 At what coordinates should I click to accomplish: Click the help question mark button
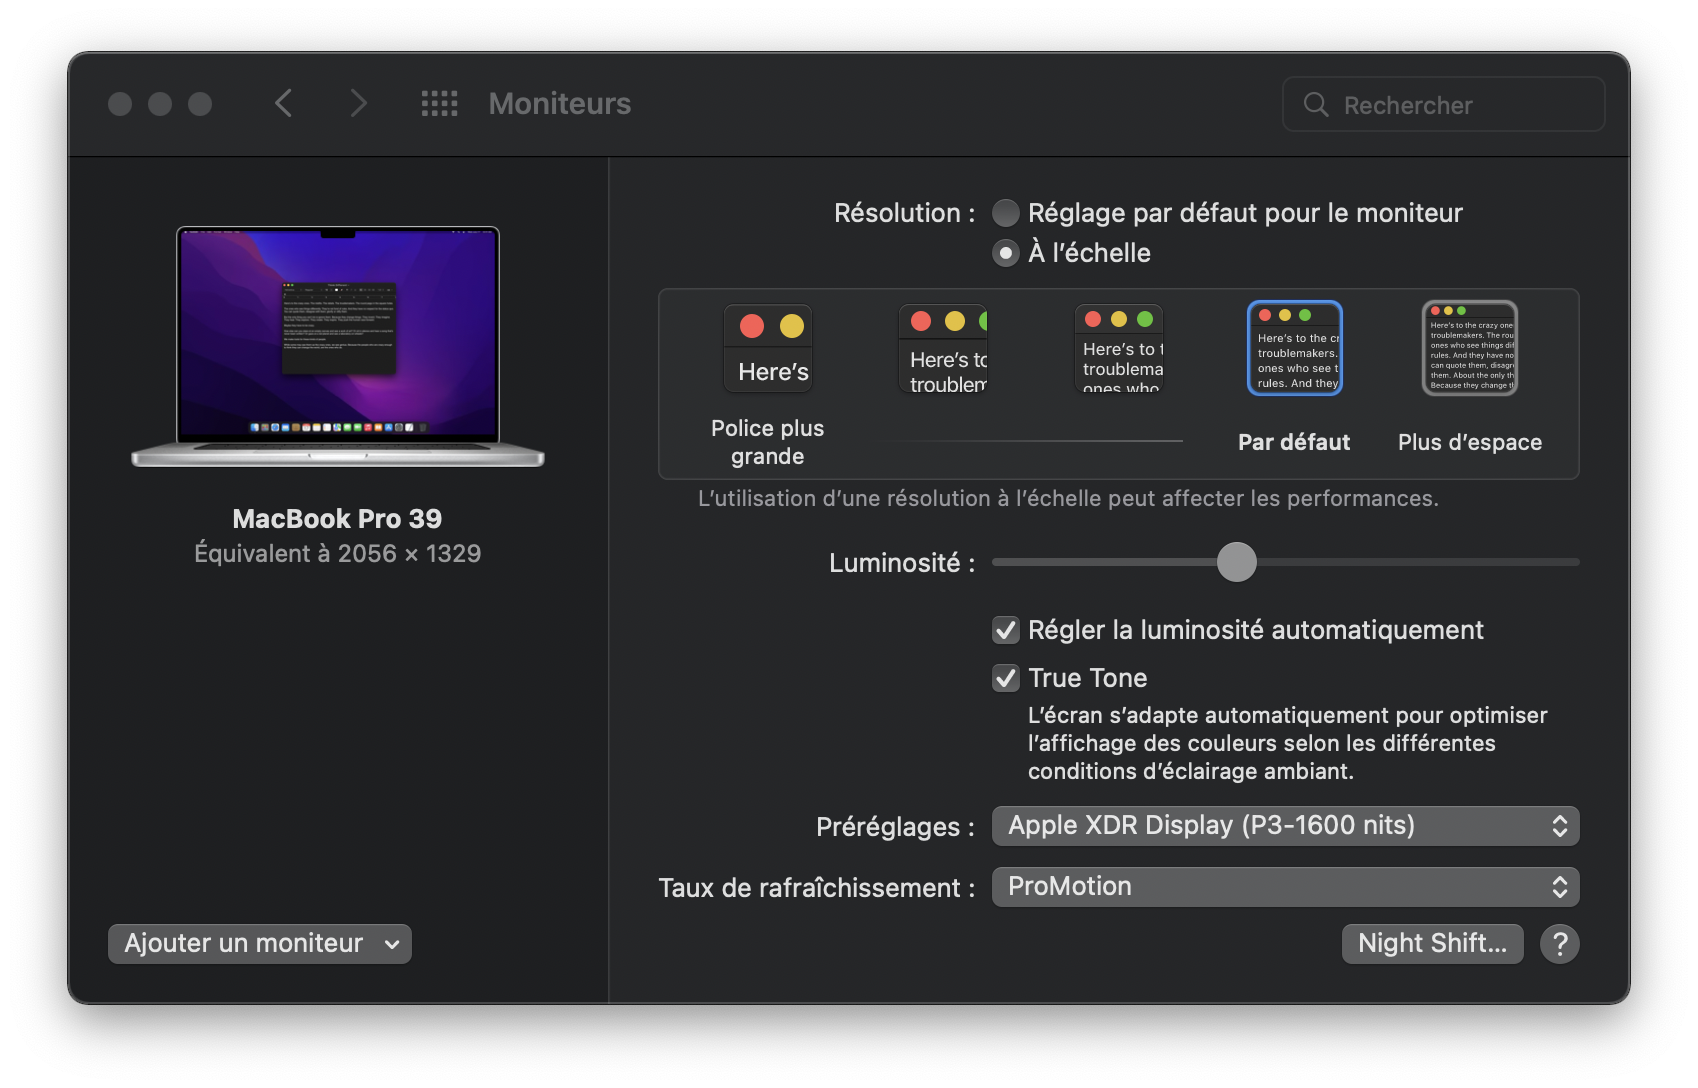[x=1560, y=943]
